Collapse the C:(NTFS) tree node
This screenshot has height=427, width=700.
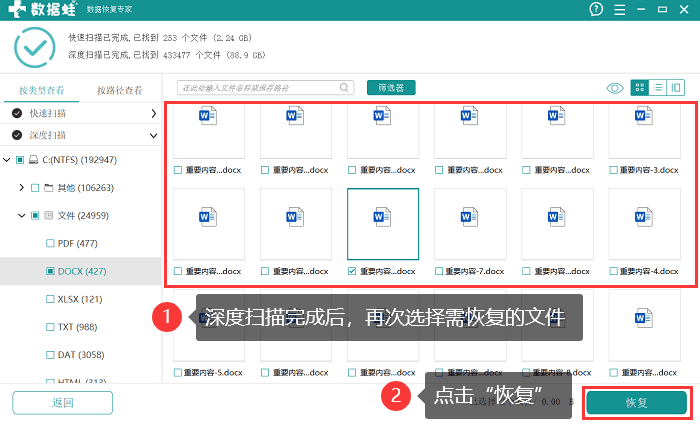click(x=7, y=159)
